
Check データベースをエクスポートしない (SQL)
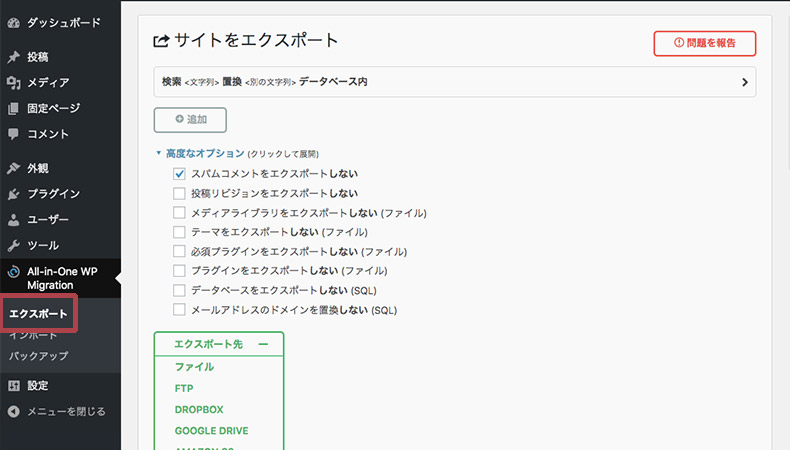[179, 290]
